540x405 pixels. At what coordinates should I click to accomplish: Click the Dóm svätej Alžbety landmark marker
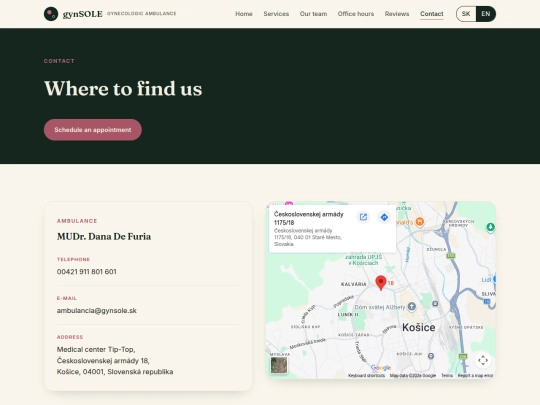[x=412, y=306]
